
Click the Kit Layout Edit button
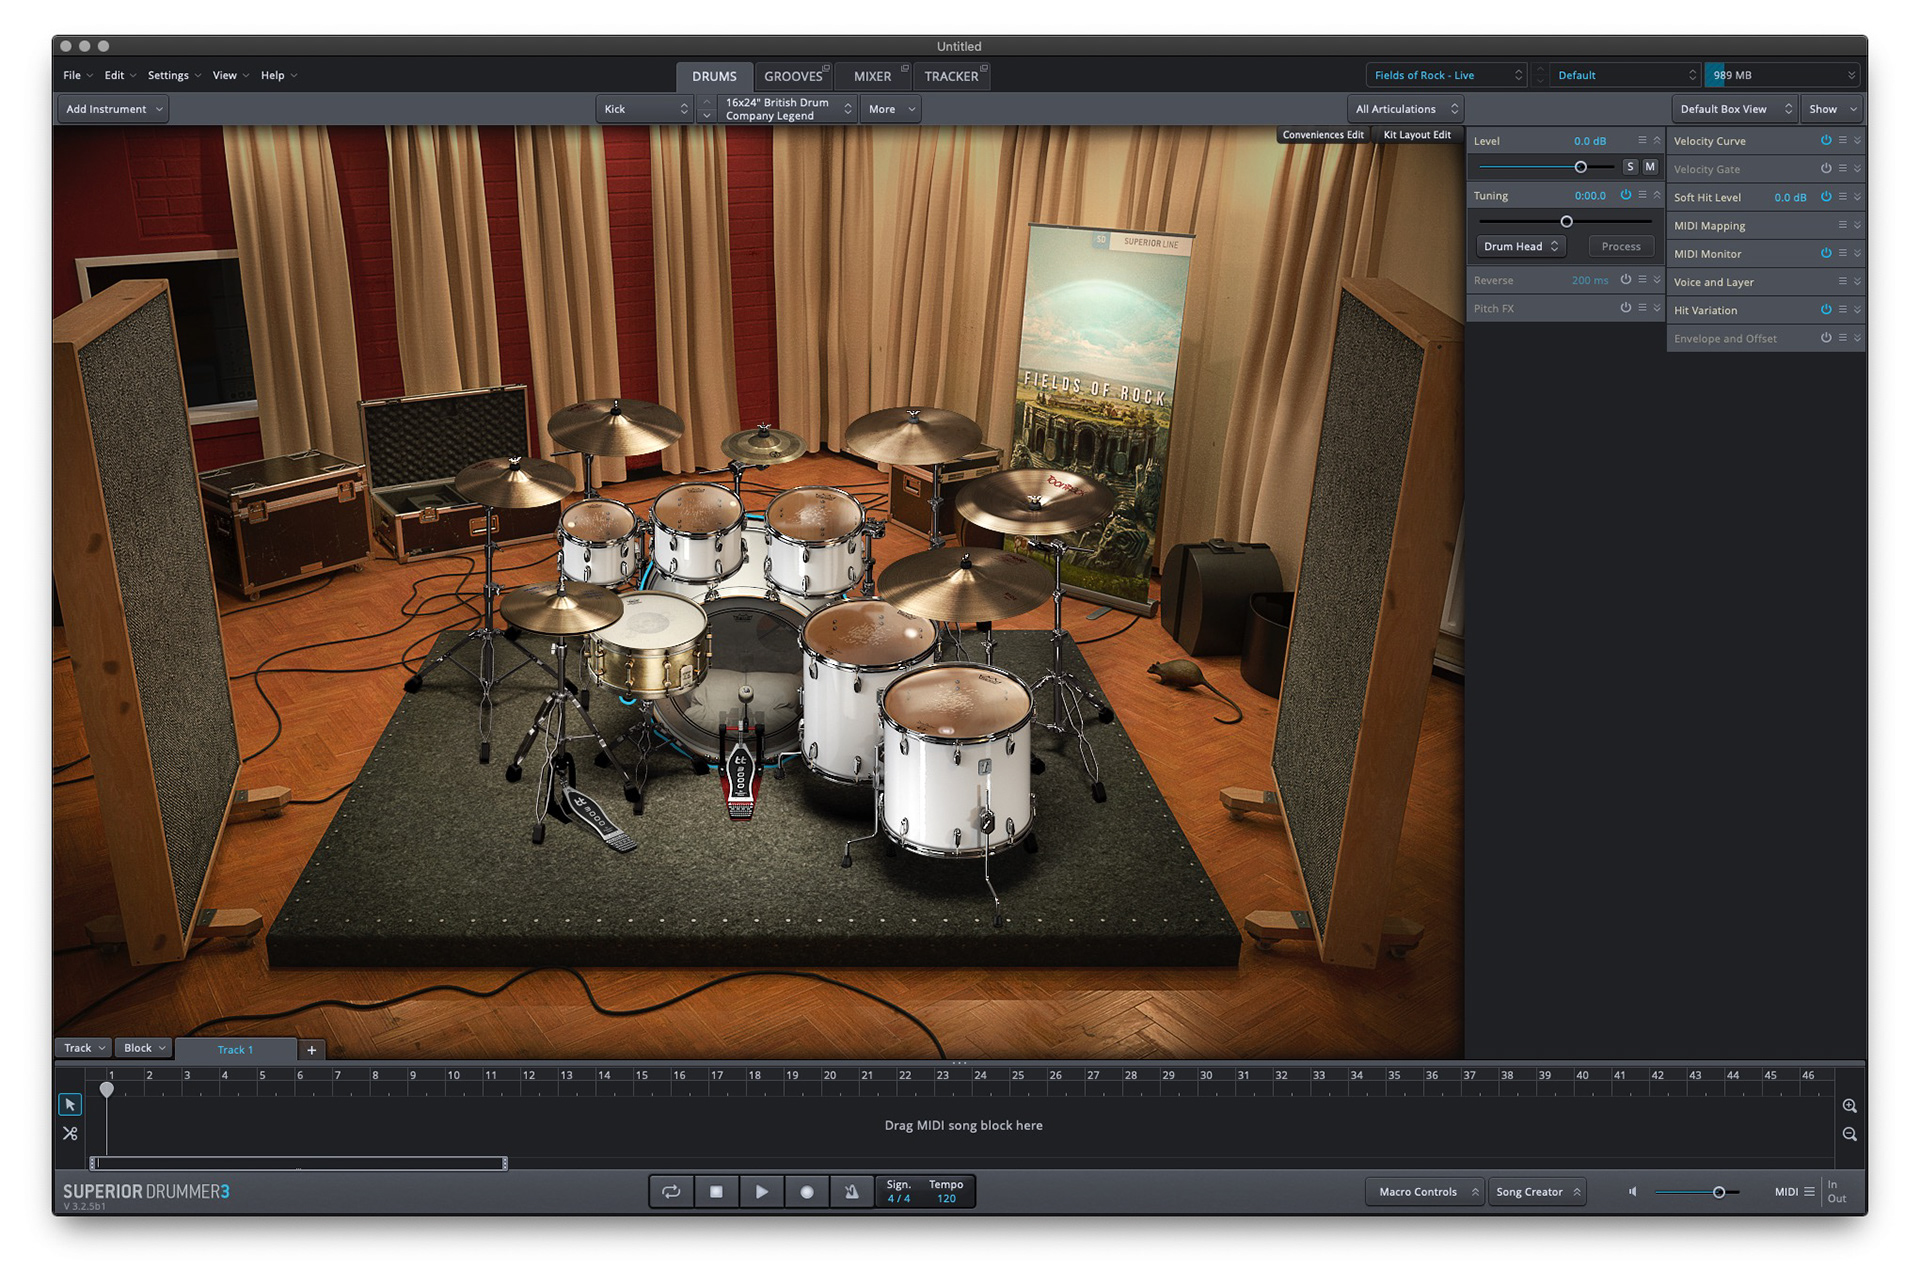[x=1416, y=135]
